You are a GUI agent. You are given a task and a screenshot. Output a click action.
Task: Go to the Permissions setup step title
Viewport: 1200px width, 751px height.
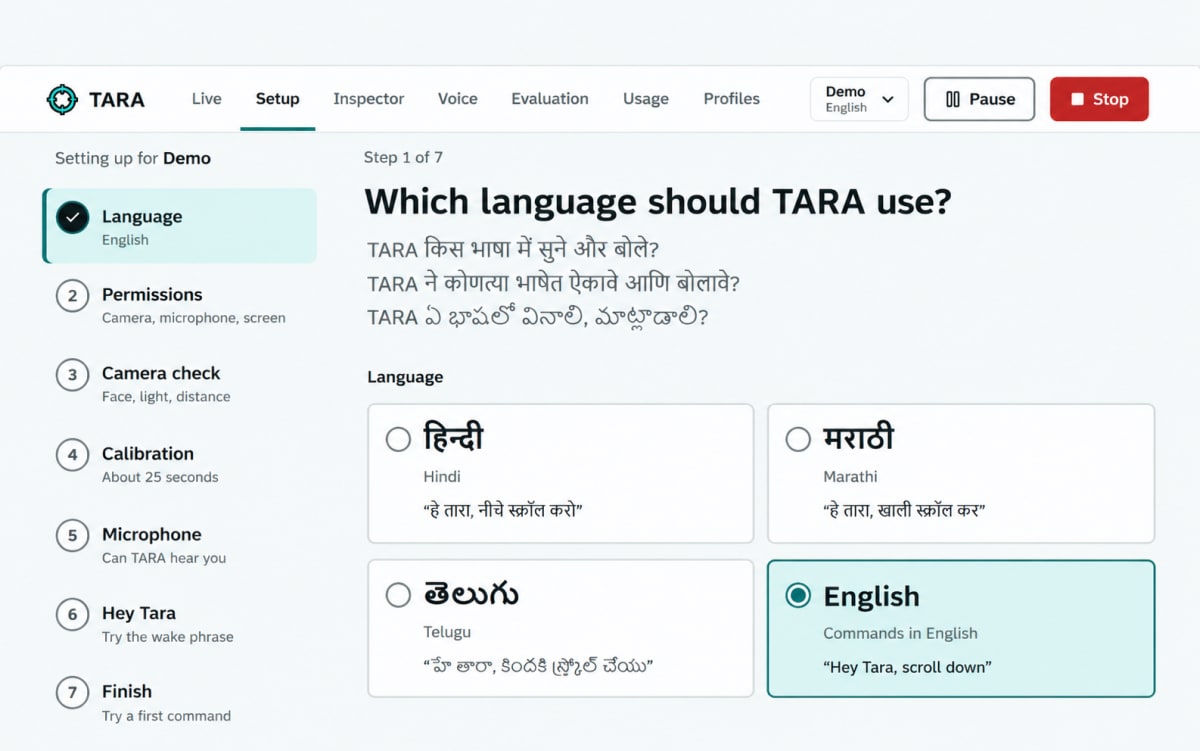coord(152,294)
